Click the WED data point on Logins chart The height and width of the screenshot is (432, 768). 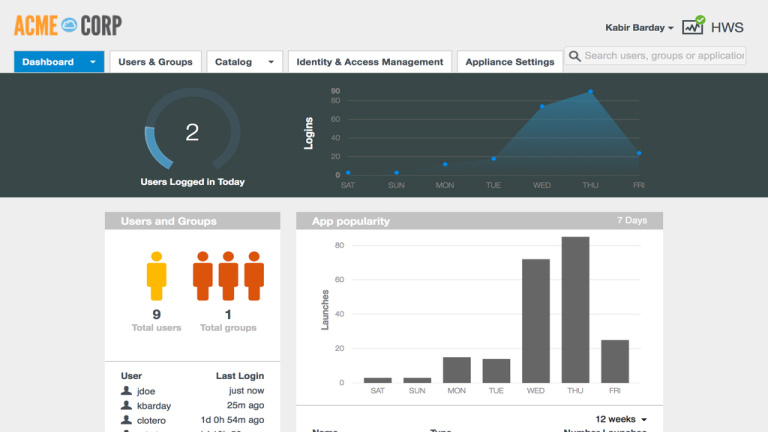(x=542, y=106)
